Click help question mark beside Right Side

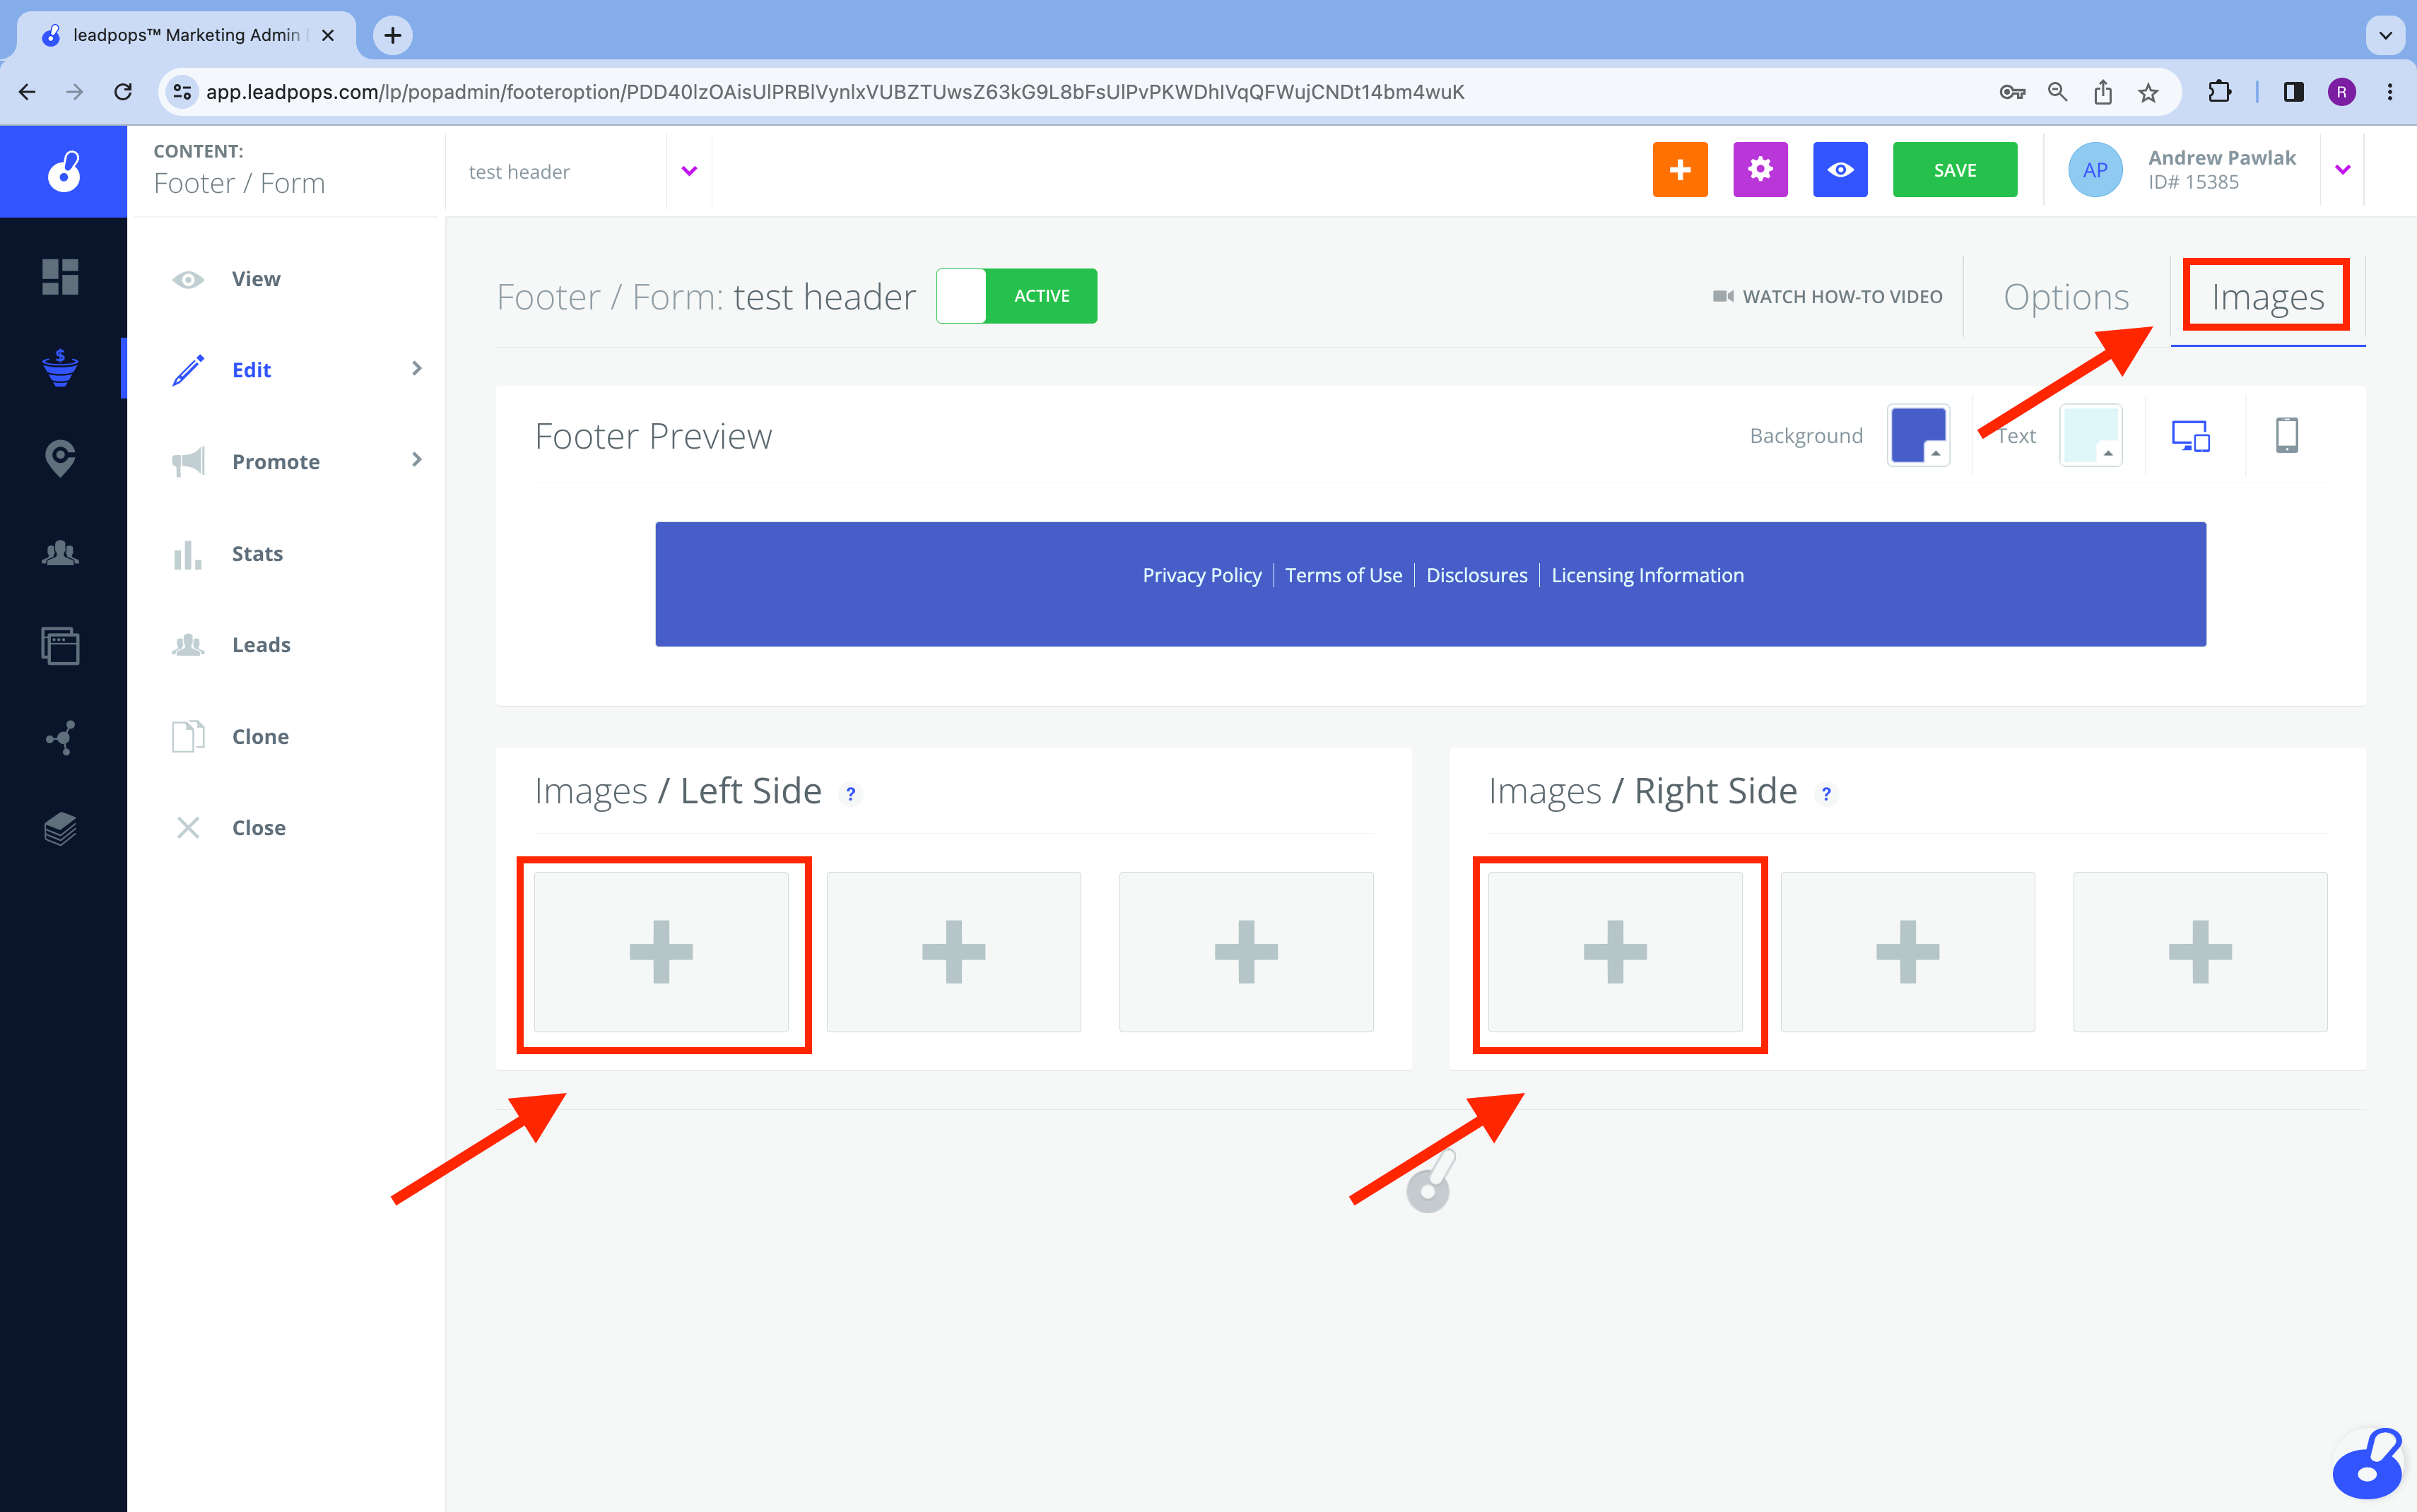click(x=1826, y=794)
